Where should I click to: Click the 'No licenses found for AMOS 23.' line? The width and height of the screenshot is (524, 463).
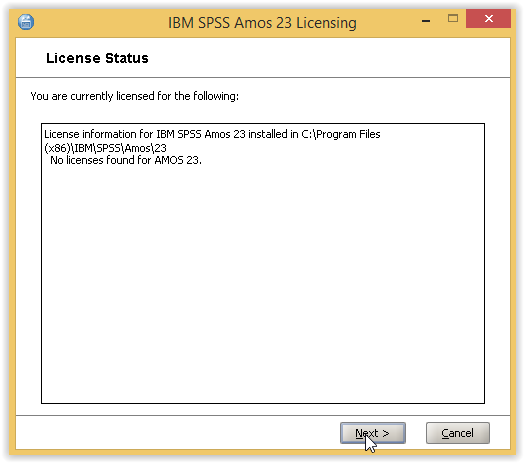[126, 160]
